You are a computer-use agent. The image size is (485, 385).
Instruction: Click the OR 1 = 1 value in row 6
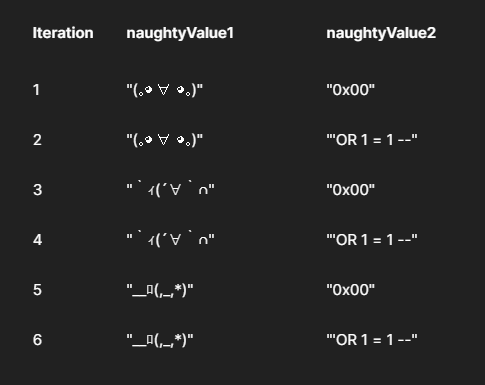[x=372, y=340]
